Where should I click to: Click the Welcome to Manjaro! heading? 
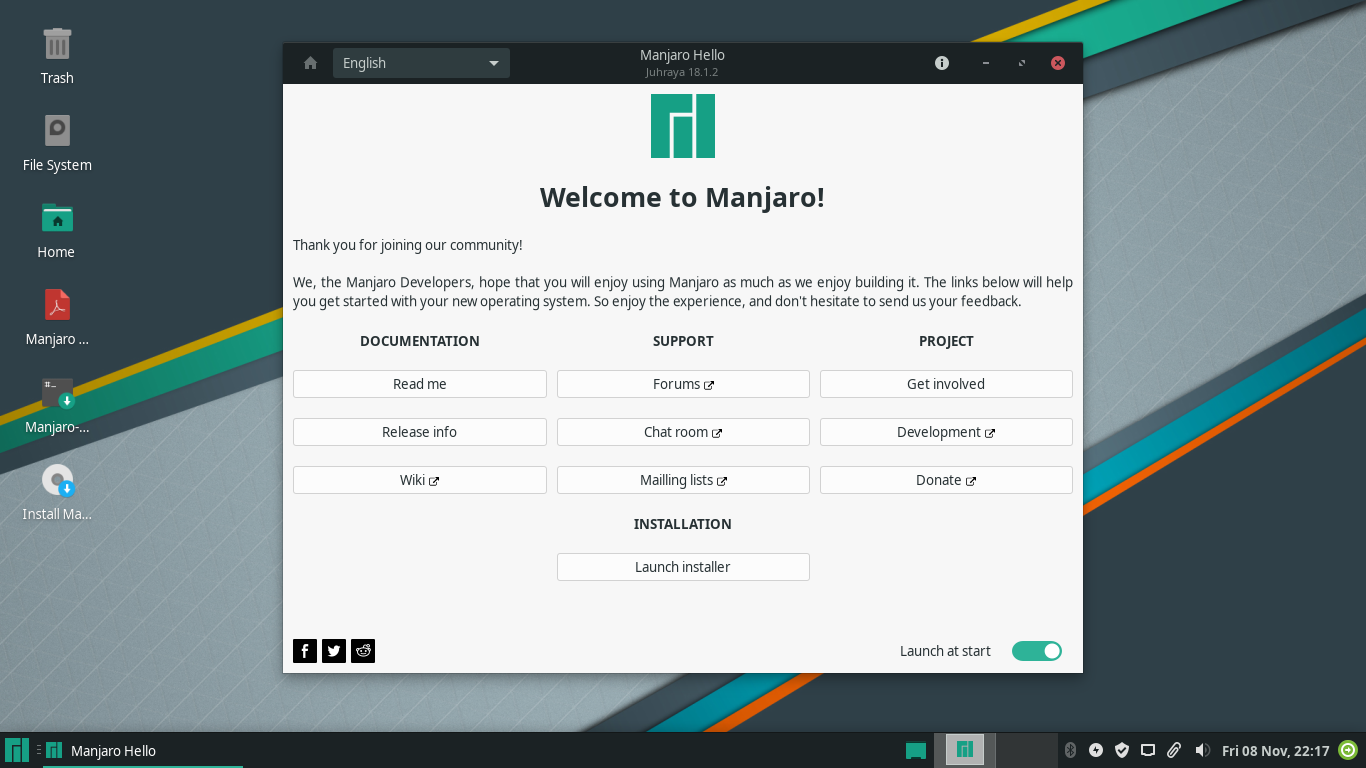[683, 197]
